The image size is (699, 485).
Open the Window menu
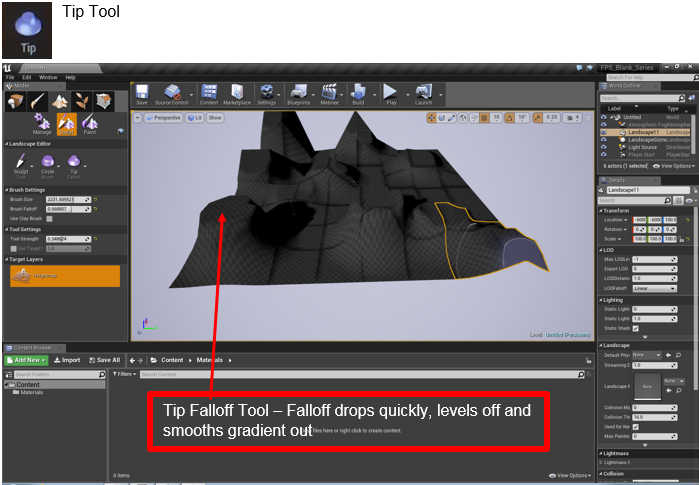[48, 77]
